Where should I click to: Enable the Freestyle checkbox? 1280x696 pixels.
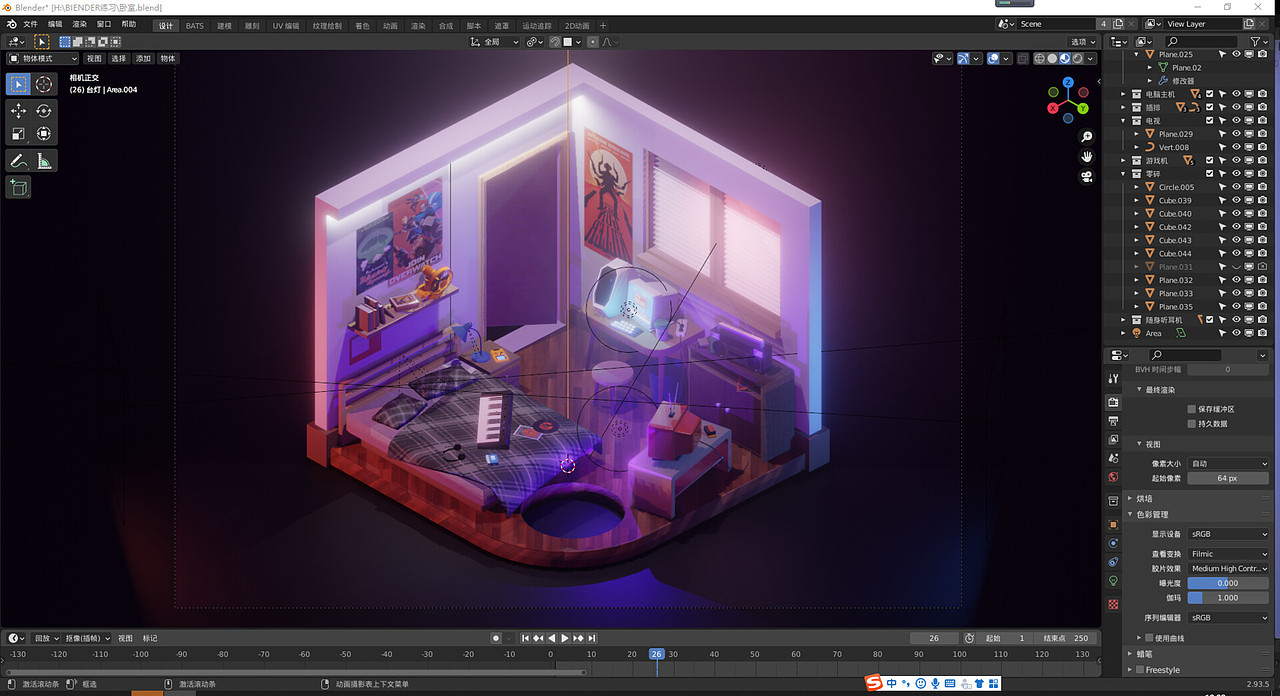click(x=1140, y=670)
